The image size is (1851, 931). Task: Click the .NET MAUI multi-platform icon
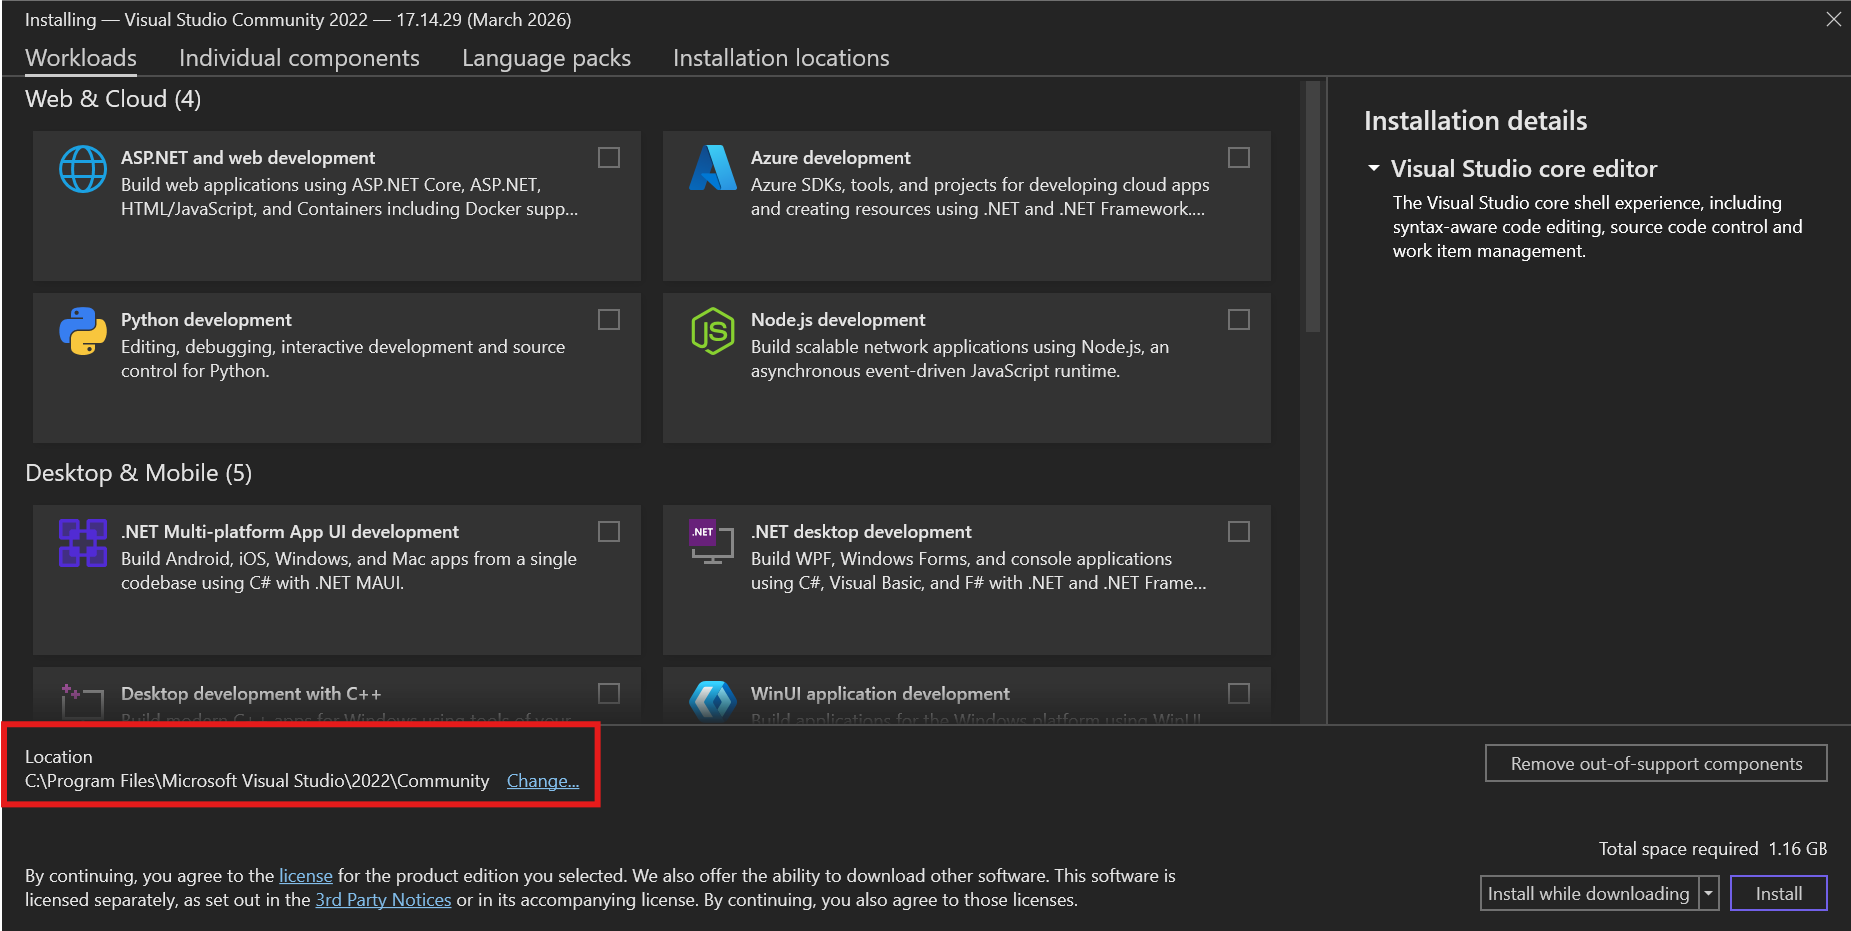tap(83, 543)
